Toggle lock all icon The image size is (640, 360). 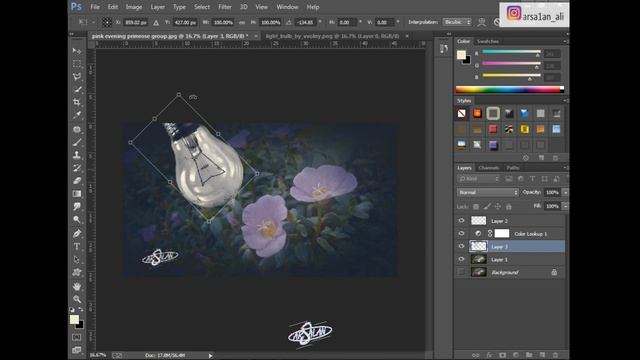point(509,207)
